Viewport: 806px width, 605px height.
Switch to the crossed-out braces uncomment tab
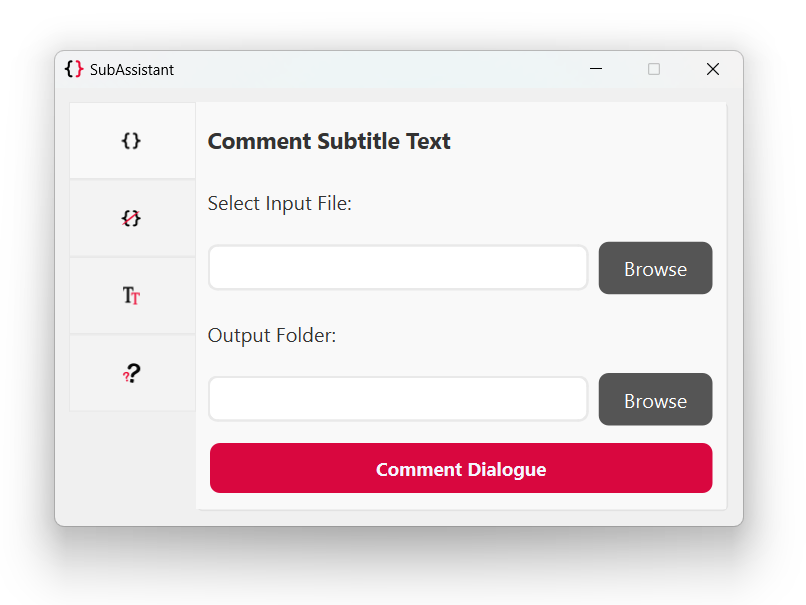[131, 218]
